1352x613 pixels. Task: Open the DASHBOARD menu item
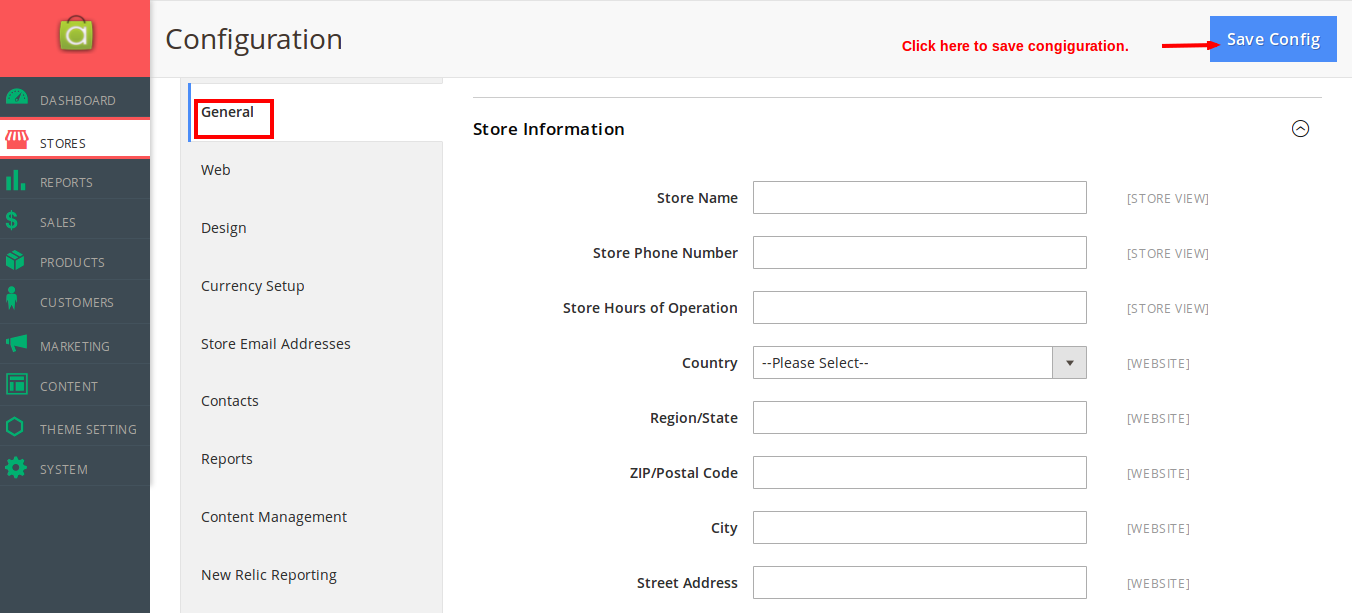tap(75, 99)
